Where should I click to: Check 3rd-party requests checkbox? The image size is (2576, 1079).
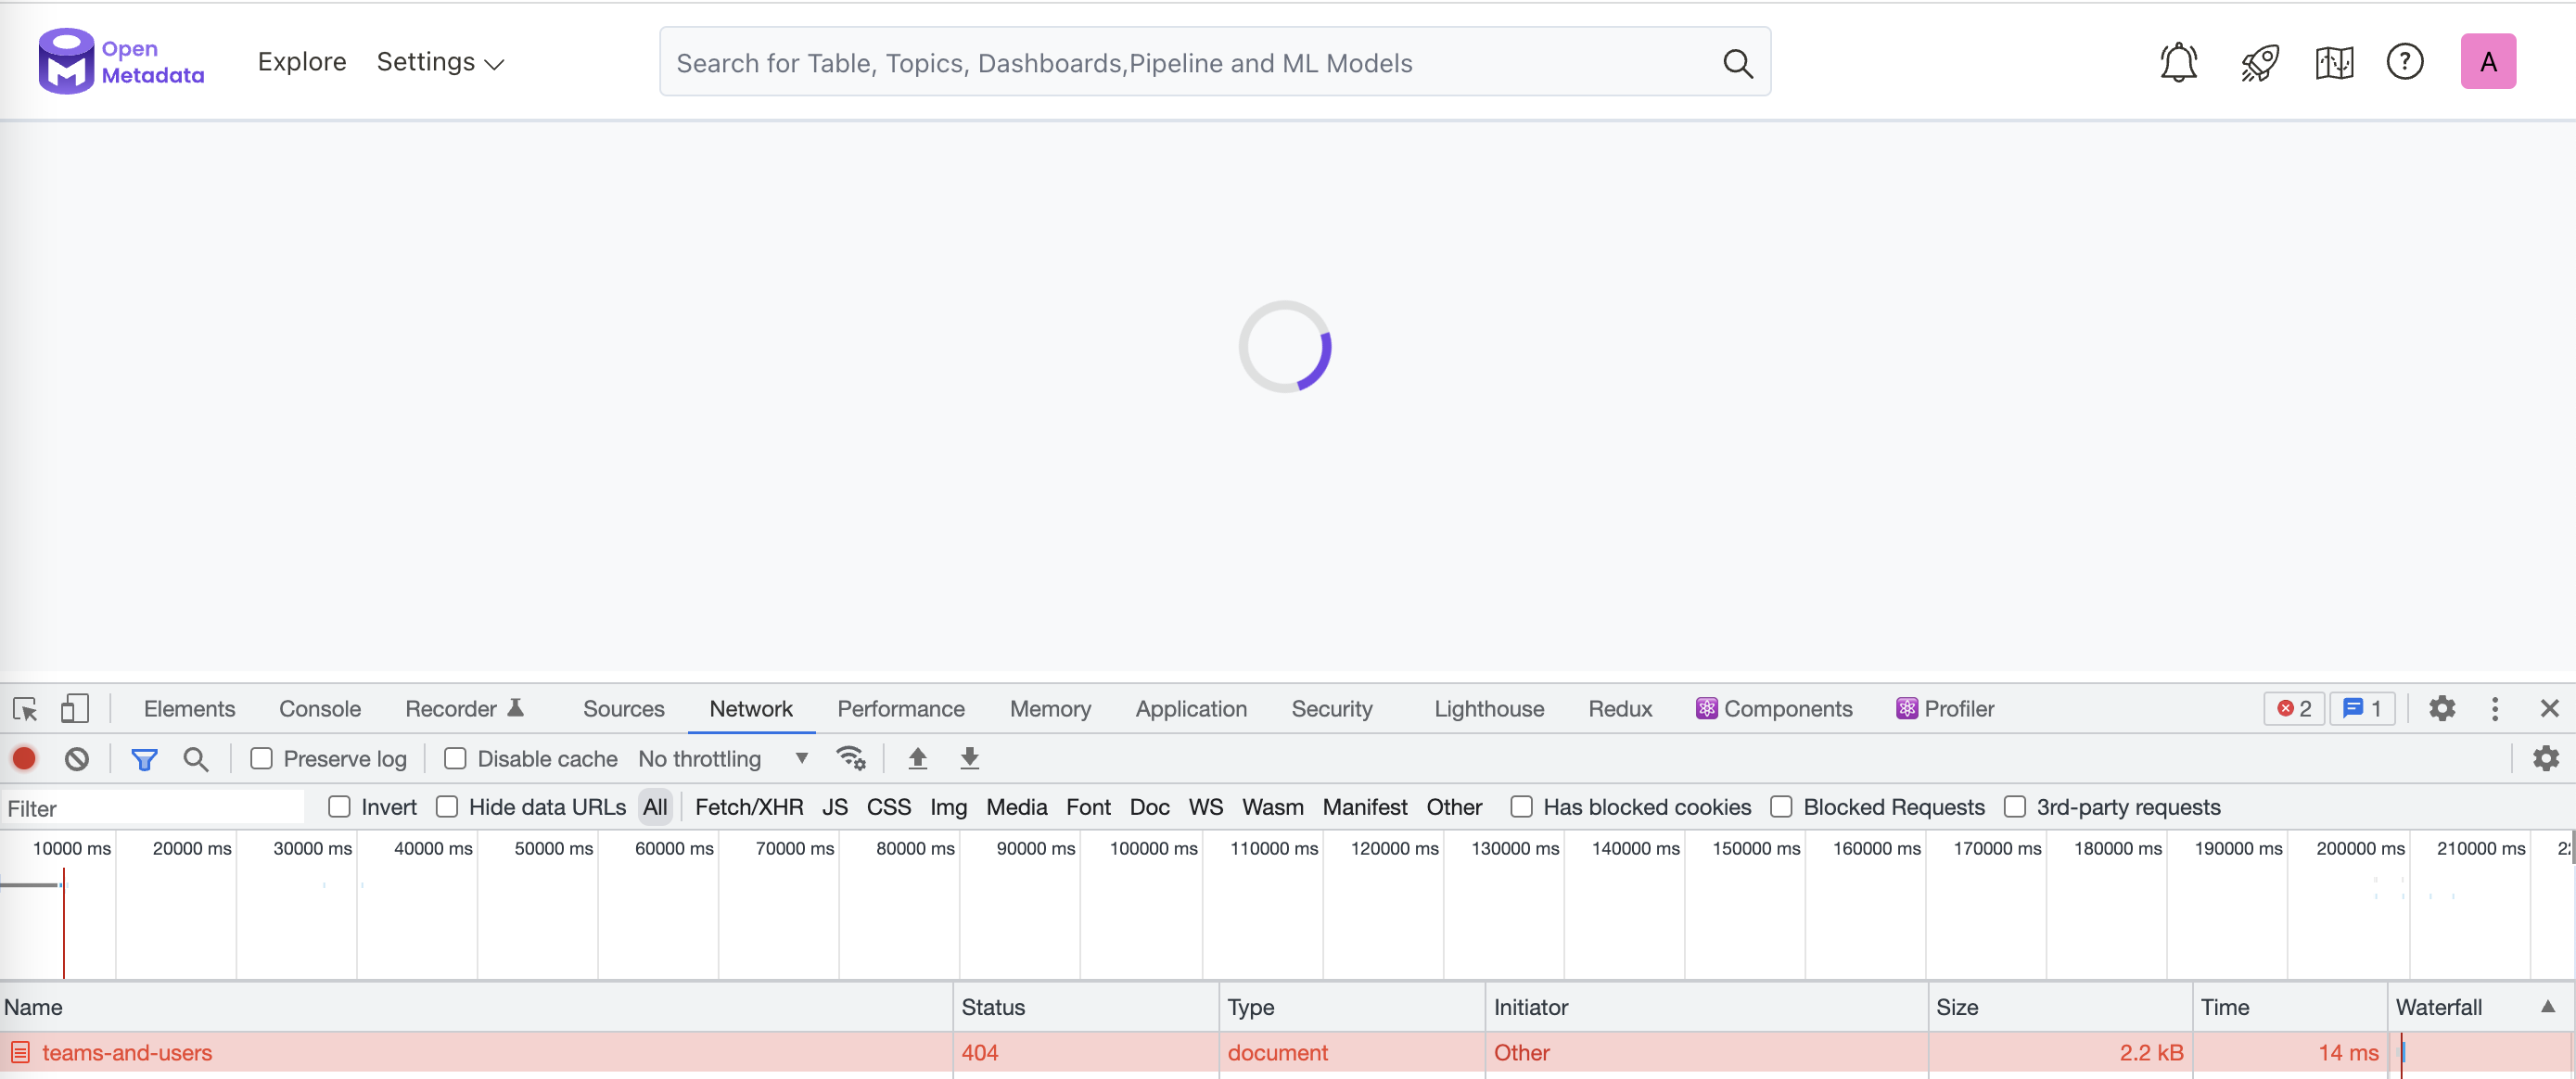point(2014,807)
